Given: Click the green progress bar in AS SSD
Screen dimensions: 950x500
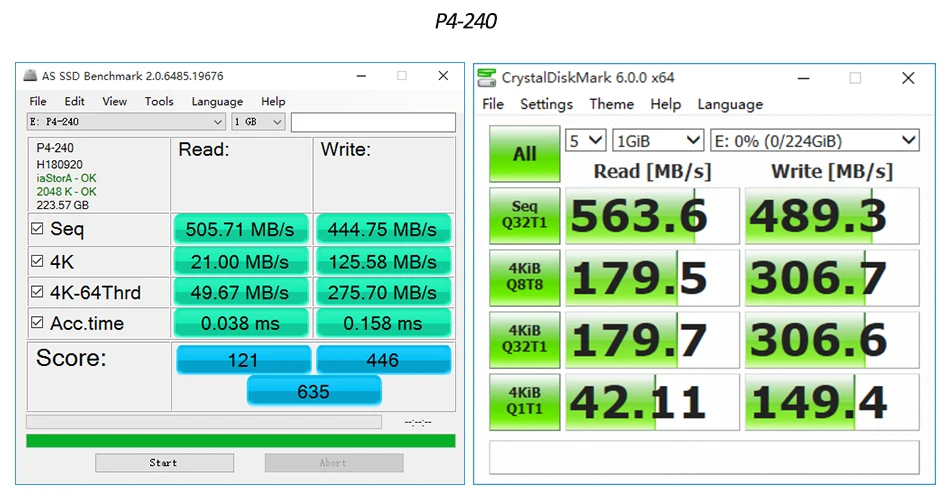Looking at the screenshot, I should point(241,441).
